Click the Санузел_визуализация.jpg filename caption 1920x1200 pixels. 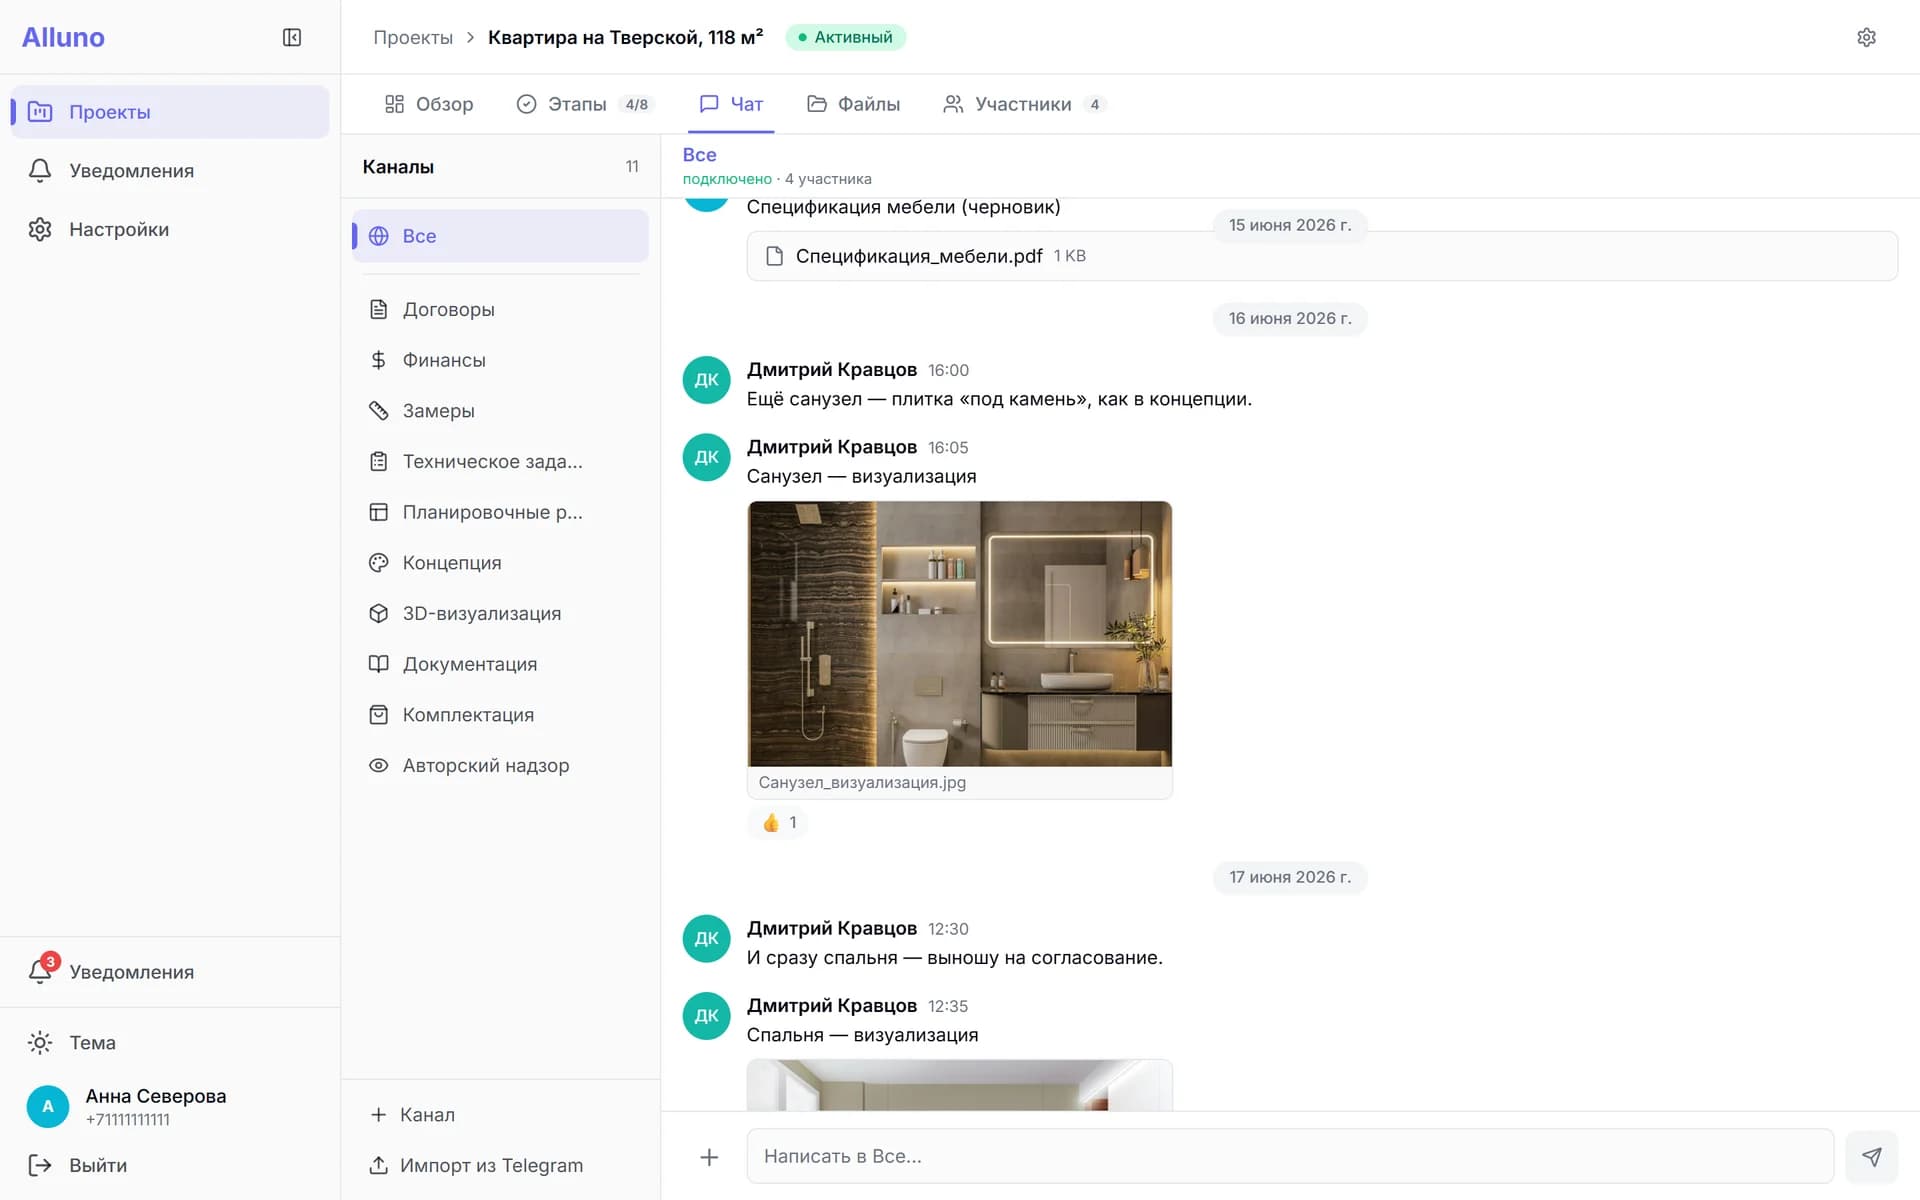pos(862,783)
